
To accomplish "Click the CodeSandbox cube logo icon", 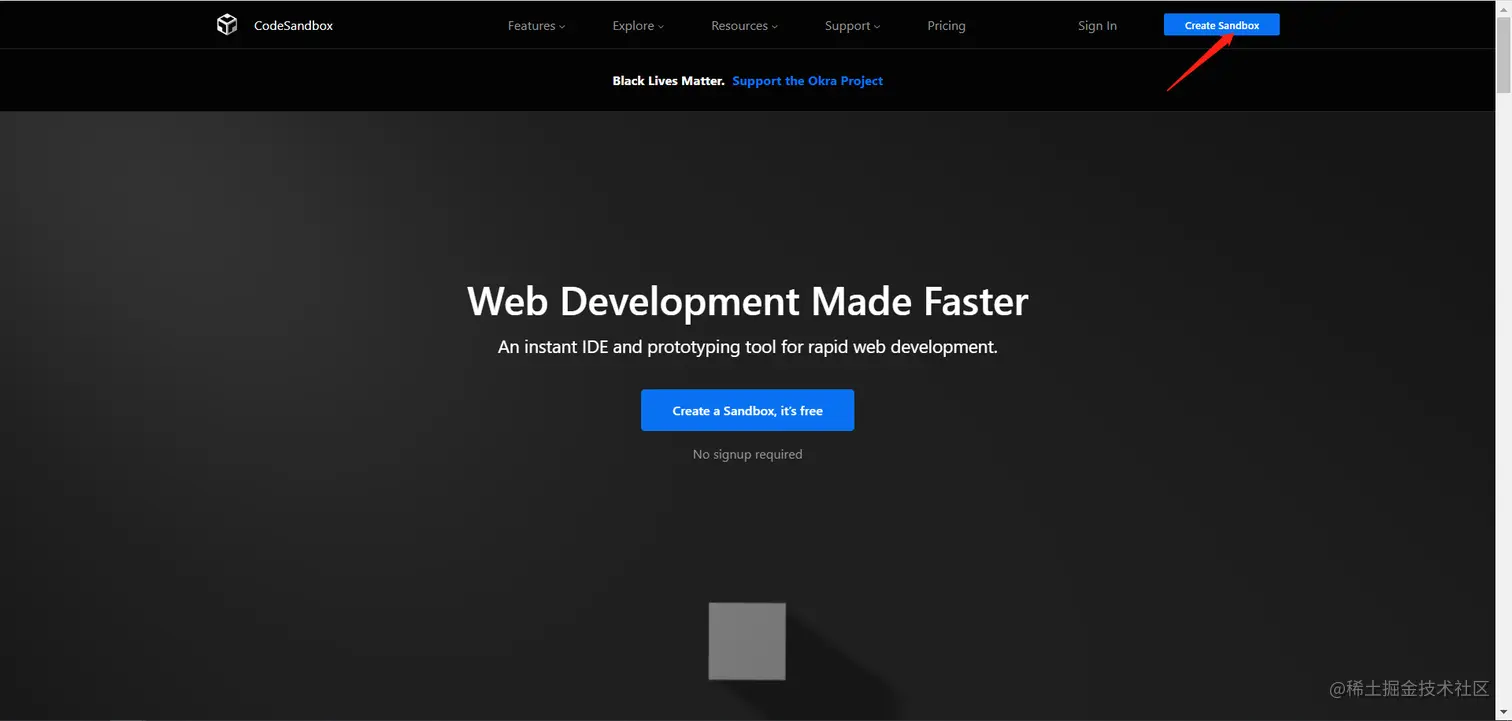I will (x=227, y=25).
